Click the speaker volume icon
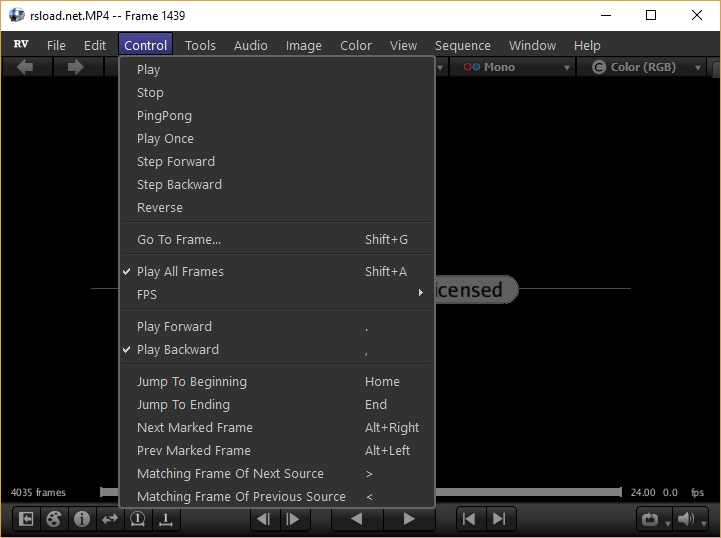 (x=686, y=520)
